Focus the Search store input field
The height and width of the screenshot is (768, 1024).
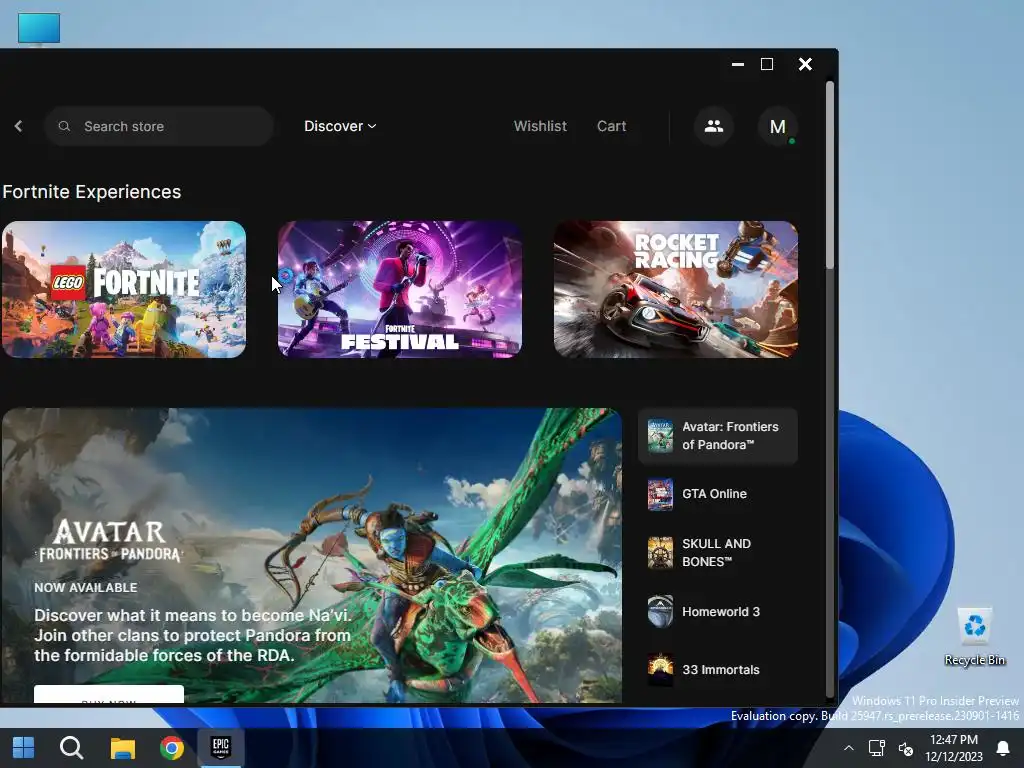coord(159,126)
